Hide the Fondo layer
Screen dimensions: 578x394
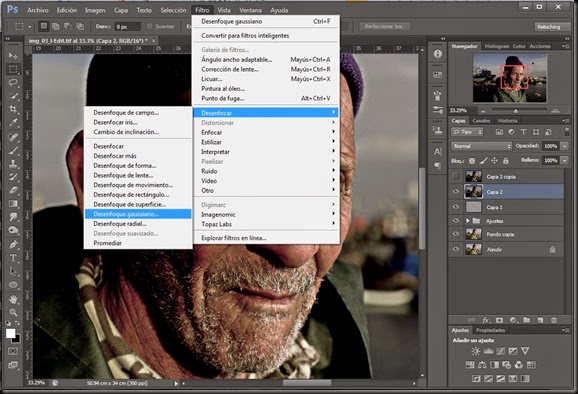pyautogui.click(x=456, y=249)
